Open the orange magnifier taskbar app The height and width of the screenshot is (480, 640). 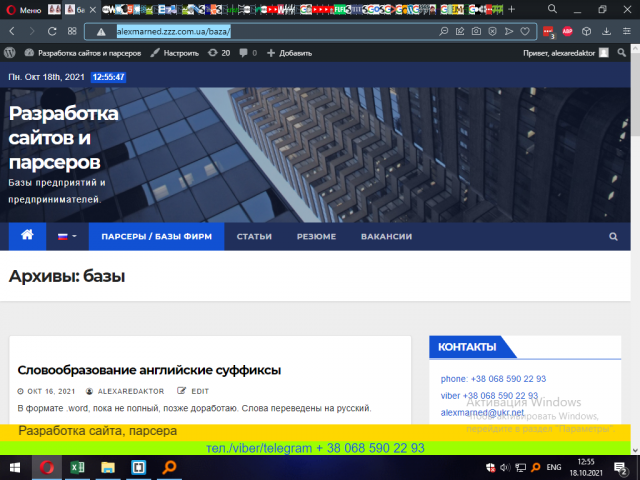169,467
